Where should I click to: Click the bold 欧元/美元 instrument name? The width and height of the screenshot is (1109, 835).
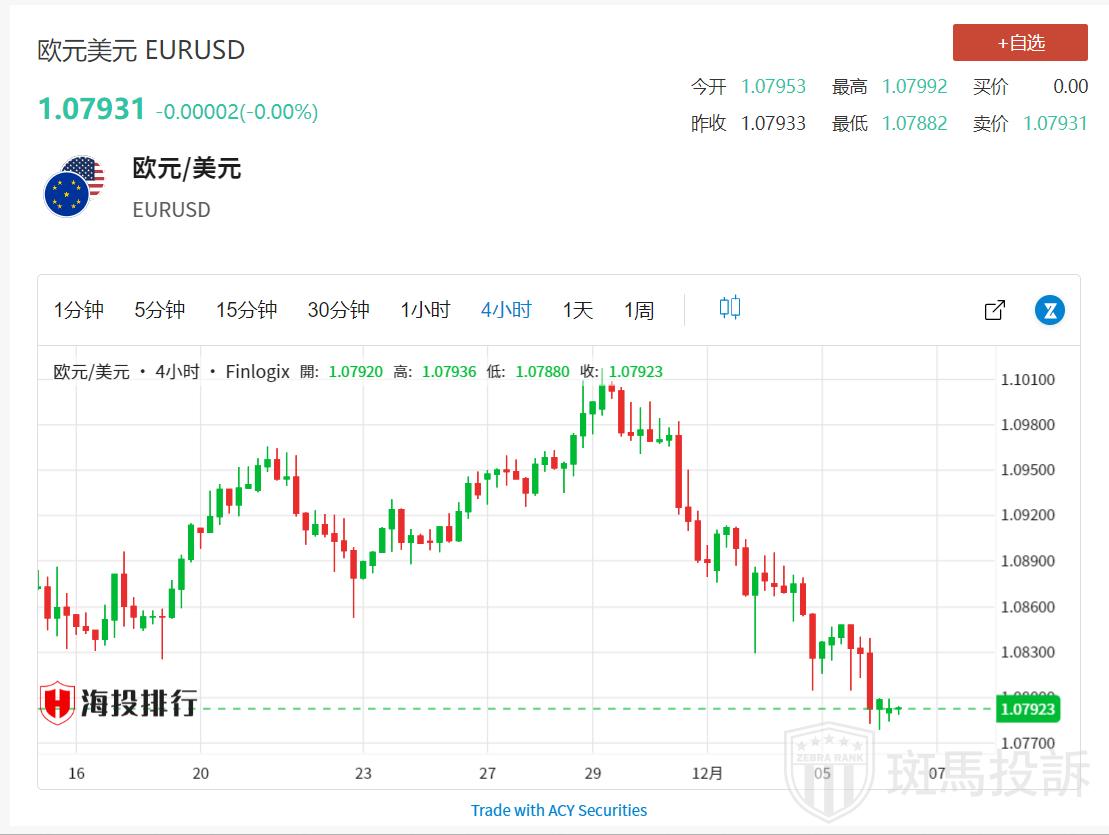tap(187, 168)
